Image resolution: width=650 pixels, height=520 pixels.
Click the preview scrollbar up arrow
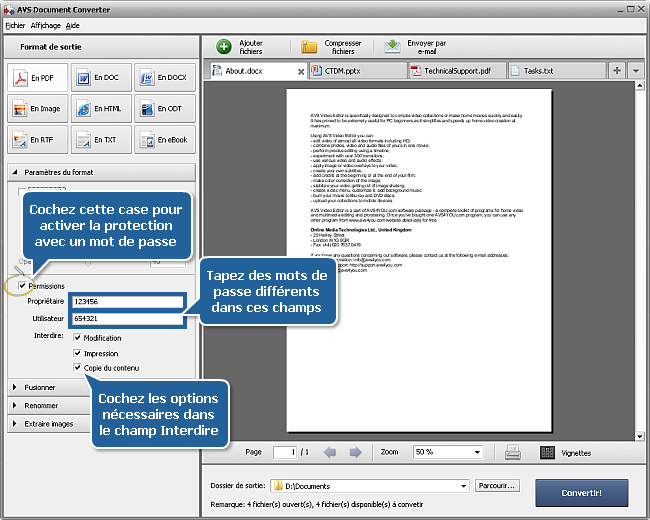pos(640,86)
